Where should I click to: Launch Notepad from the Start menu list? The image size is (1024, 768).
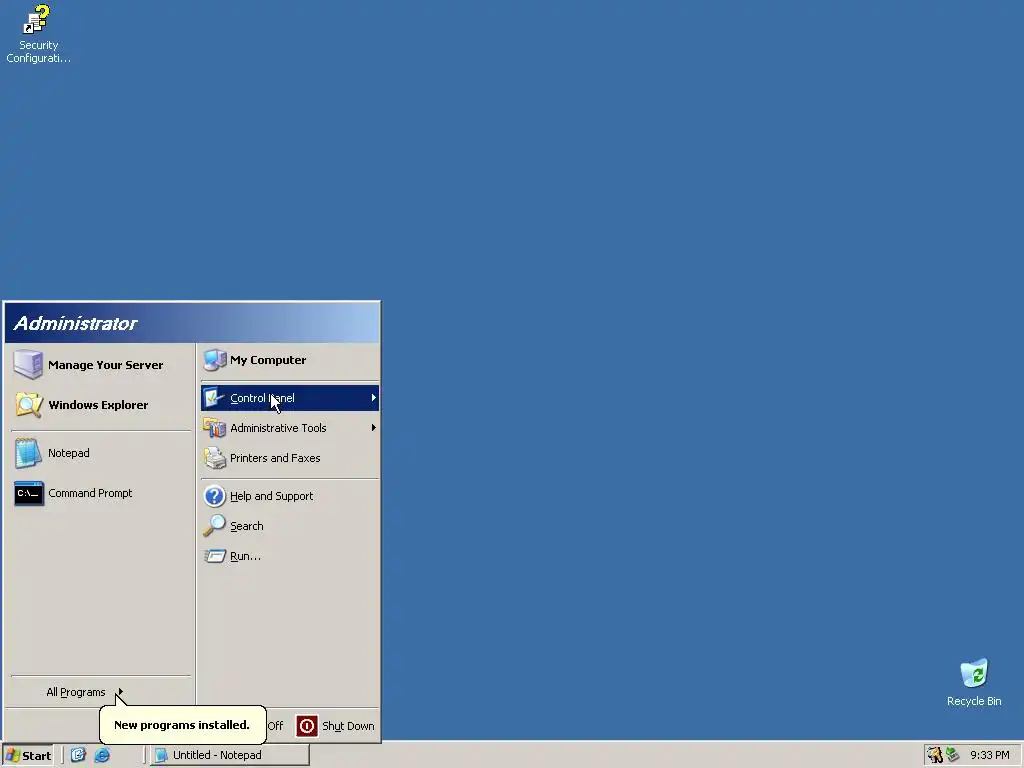point(100,453)
